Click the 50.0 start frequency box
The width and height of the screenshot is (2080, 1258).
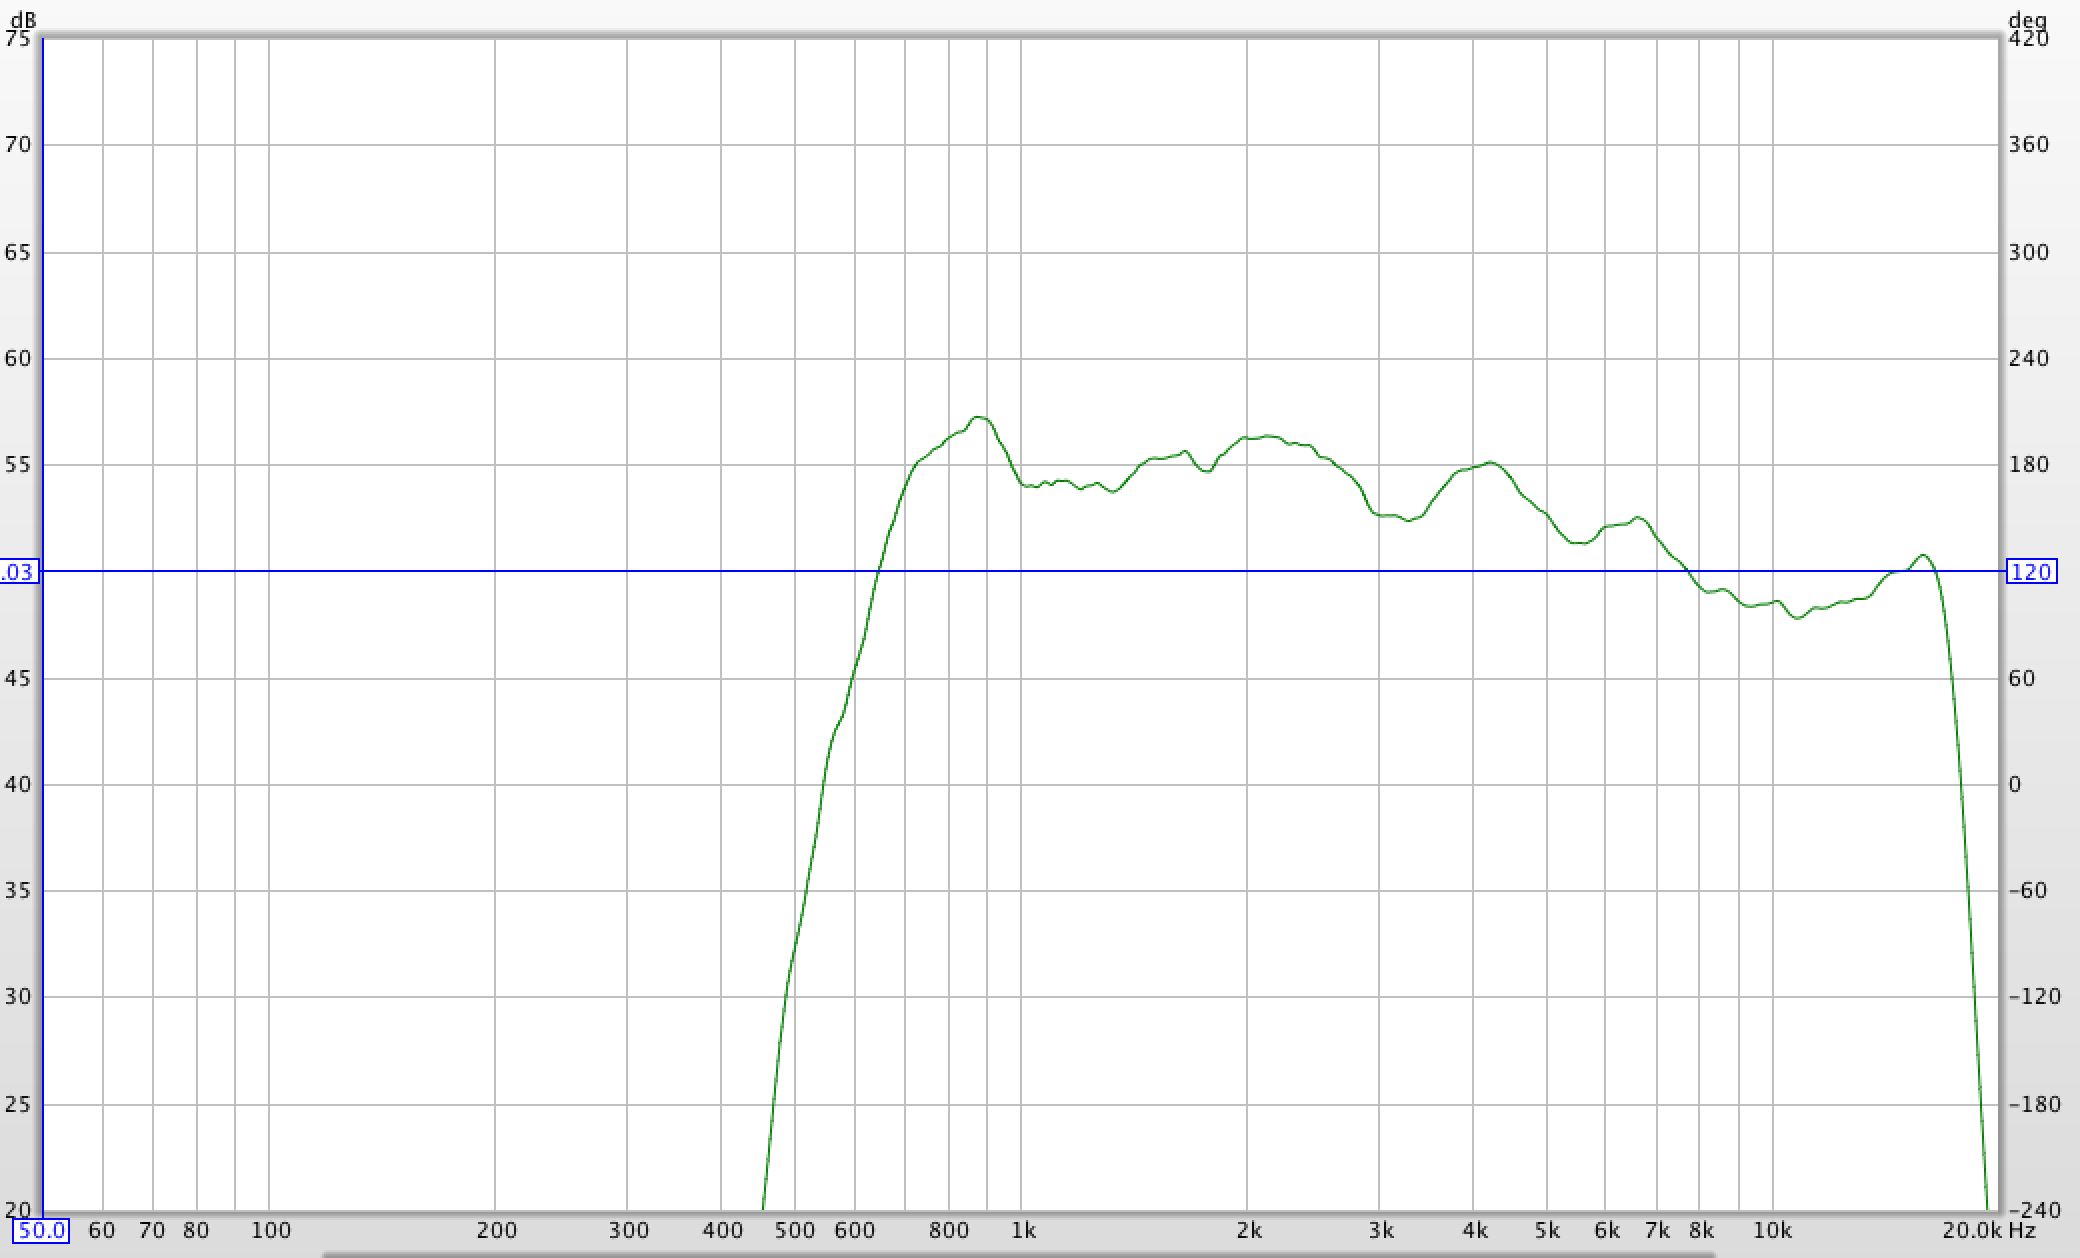click(41, 1230)
